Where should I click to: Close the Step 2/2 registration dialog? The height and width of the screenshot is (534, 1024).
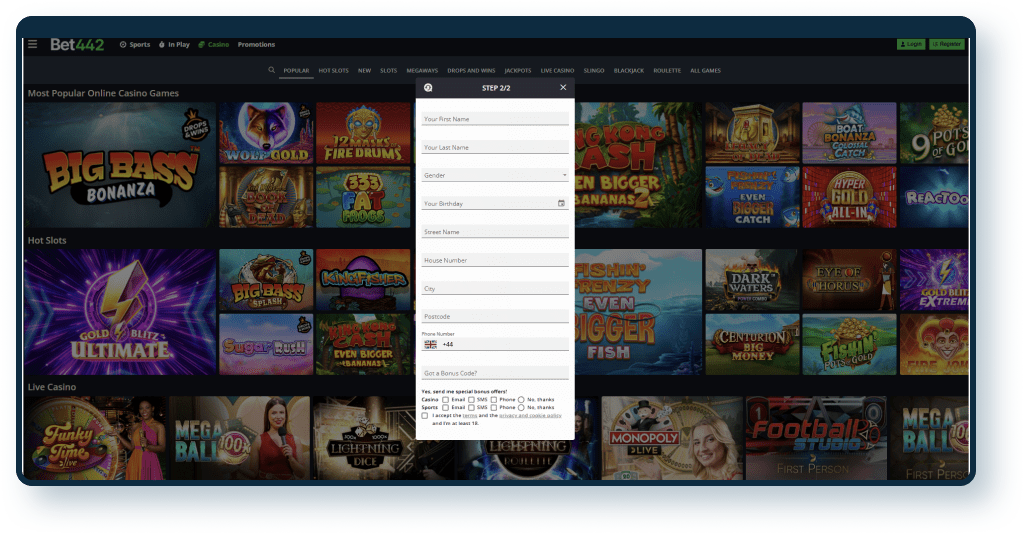(x=563, y=87)
